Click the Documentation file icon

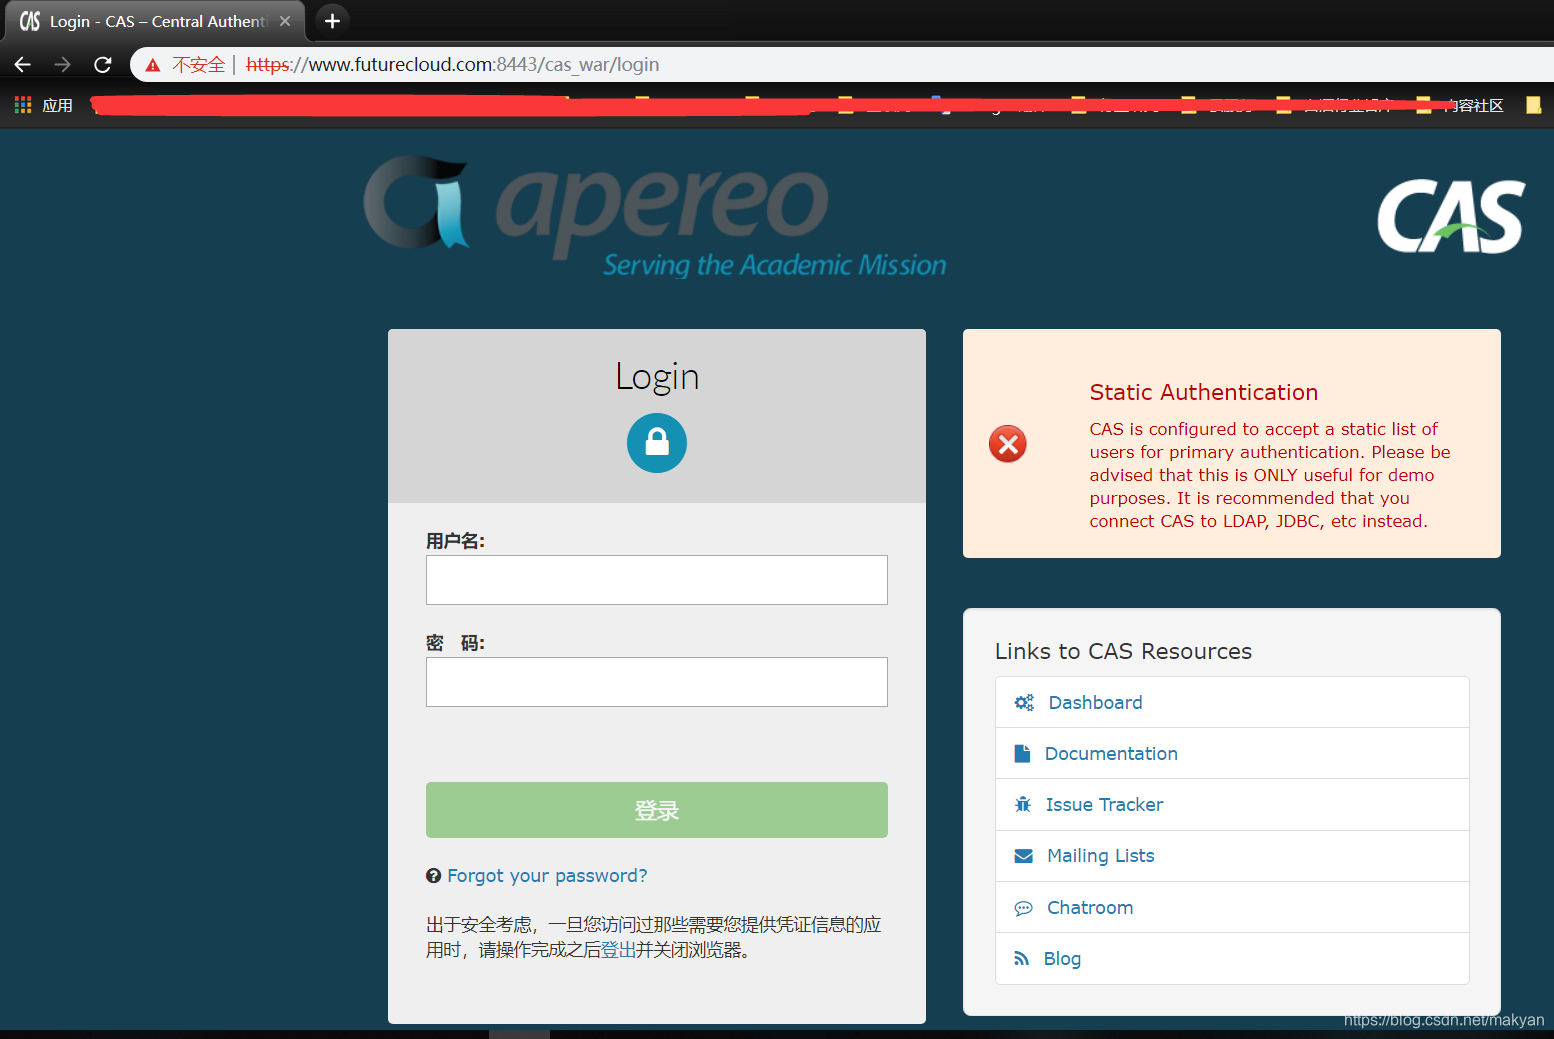click(x=1022, y=754)
